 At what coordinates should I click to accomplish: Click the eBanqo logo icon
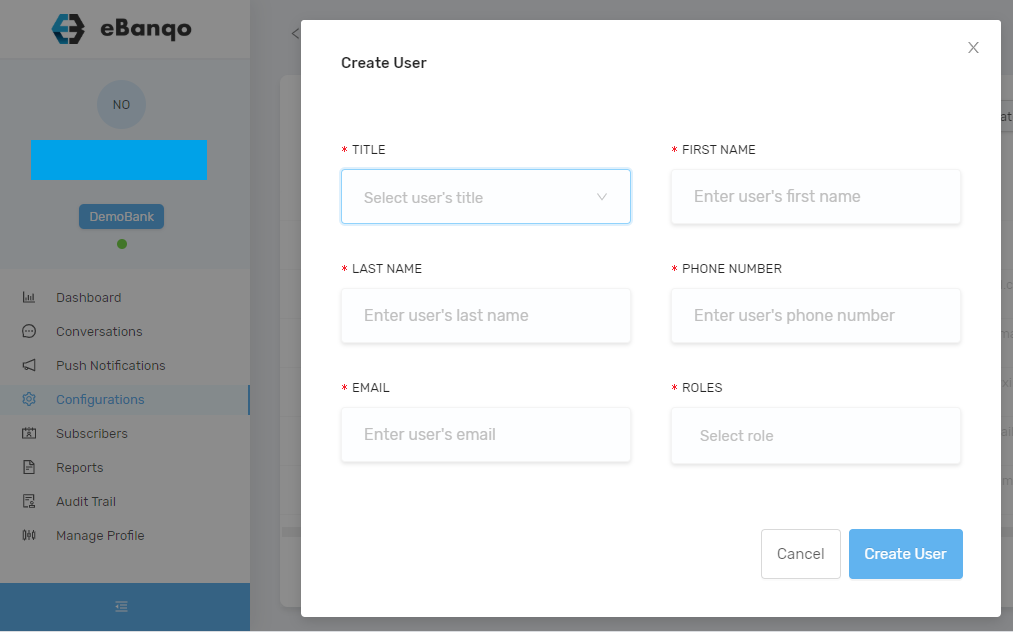[x=68, y=29]
